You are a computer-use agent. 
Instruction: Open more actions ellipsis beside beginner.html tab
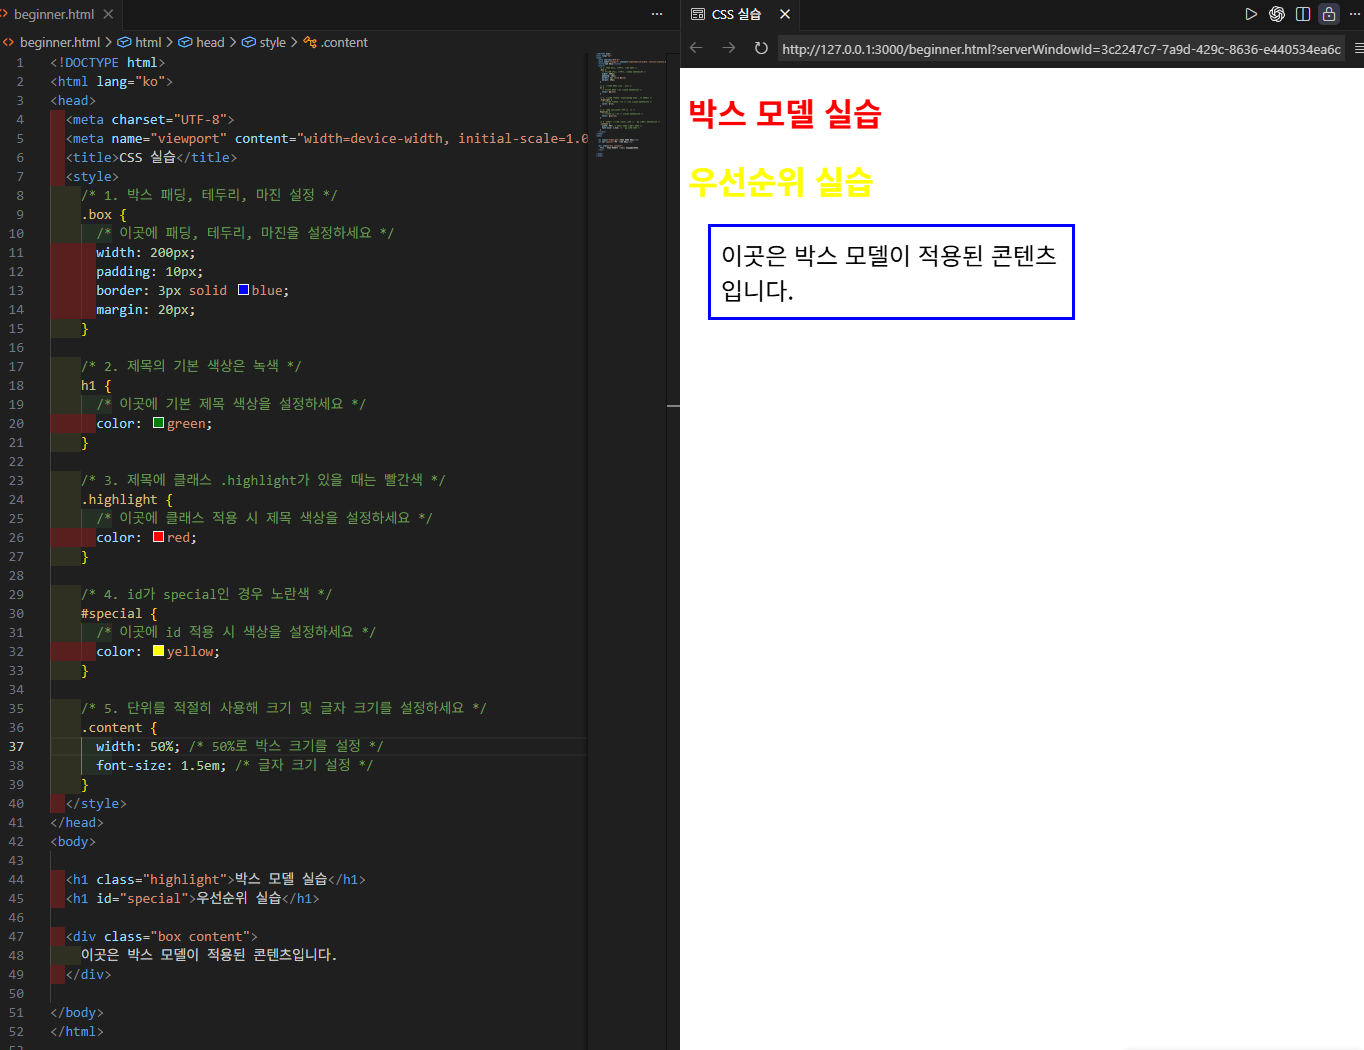(x=657, y=14)
